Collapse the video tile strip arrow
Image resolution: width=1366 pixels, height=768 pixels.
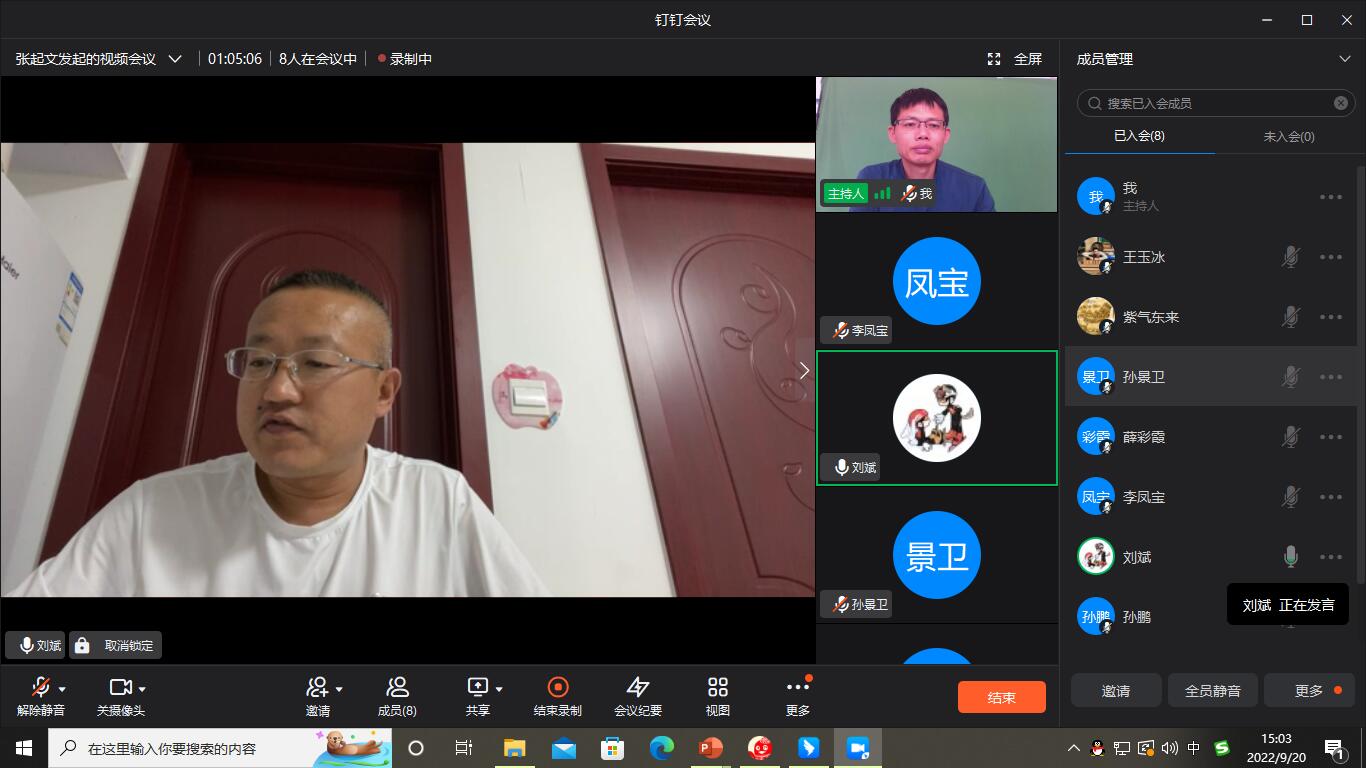tap(804, 371)
